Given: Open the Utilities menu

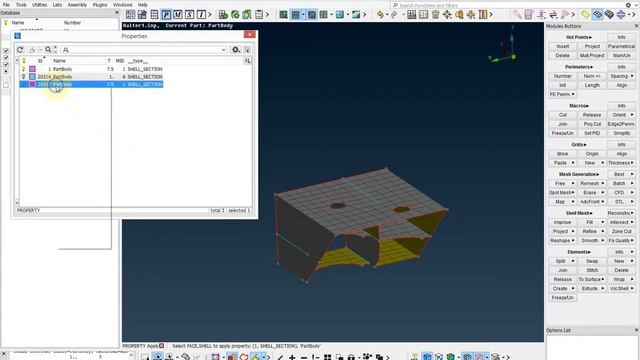Looking at the screenshot, I should 39,5.
